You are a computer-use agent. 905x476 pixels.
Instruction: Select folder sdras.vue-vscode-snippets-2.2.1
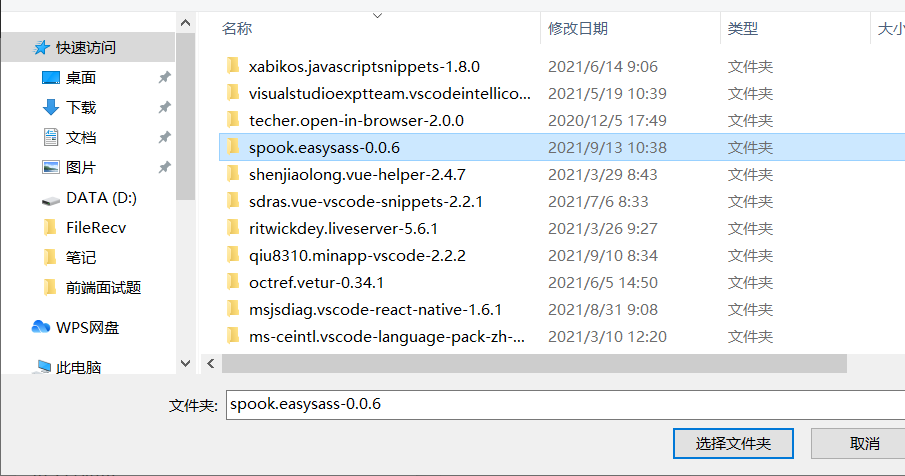tap(365, 201)
